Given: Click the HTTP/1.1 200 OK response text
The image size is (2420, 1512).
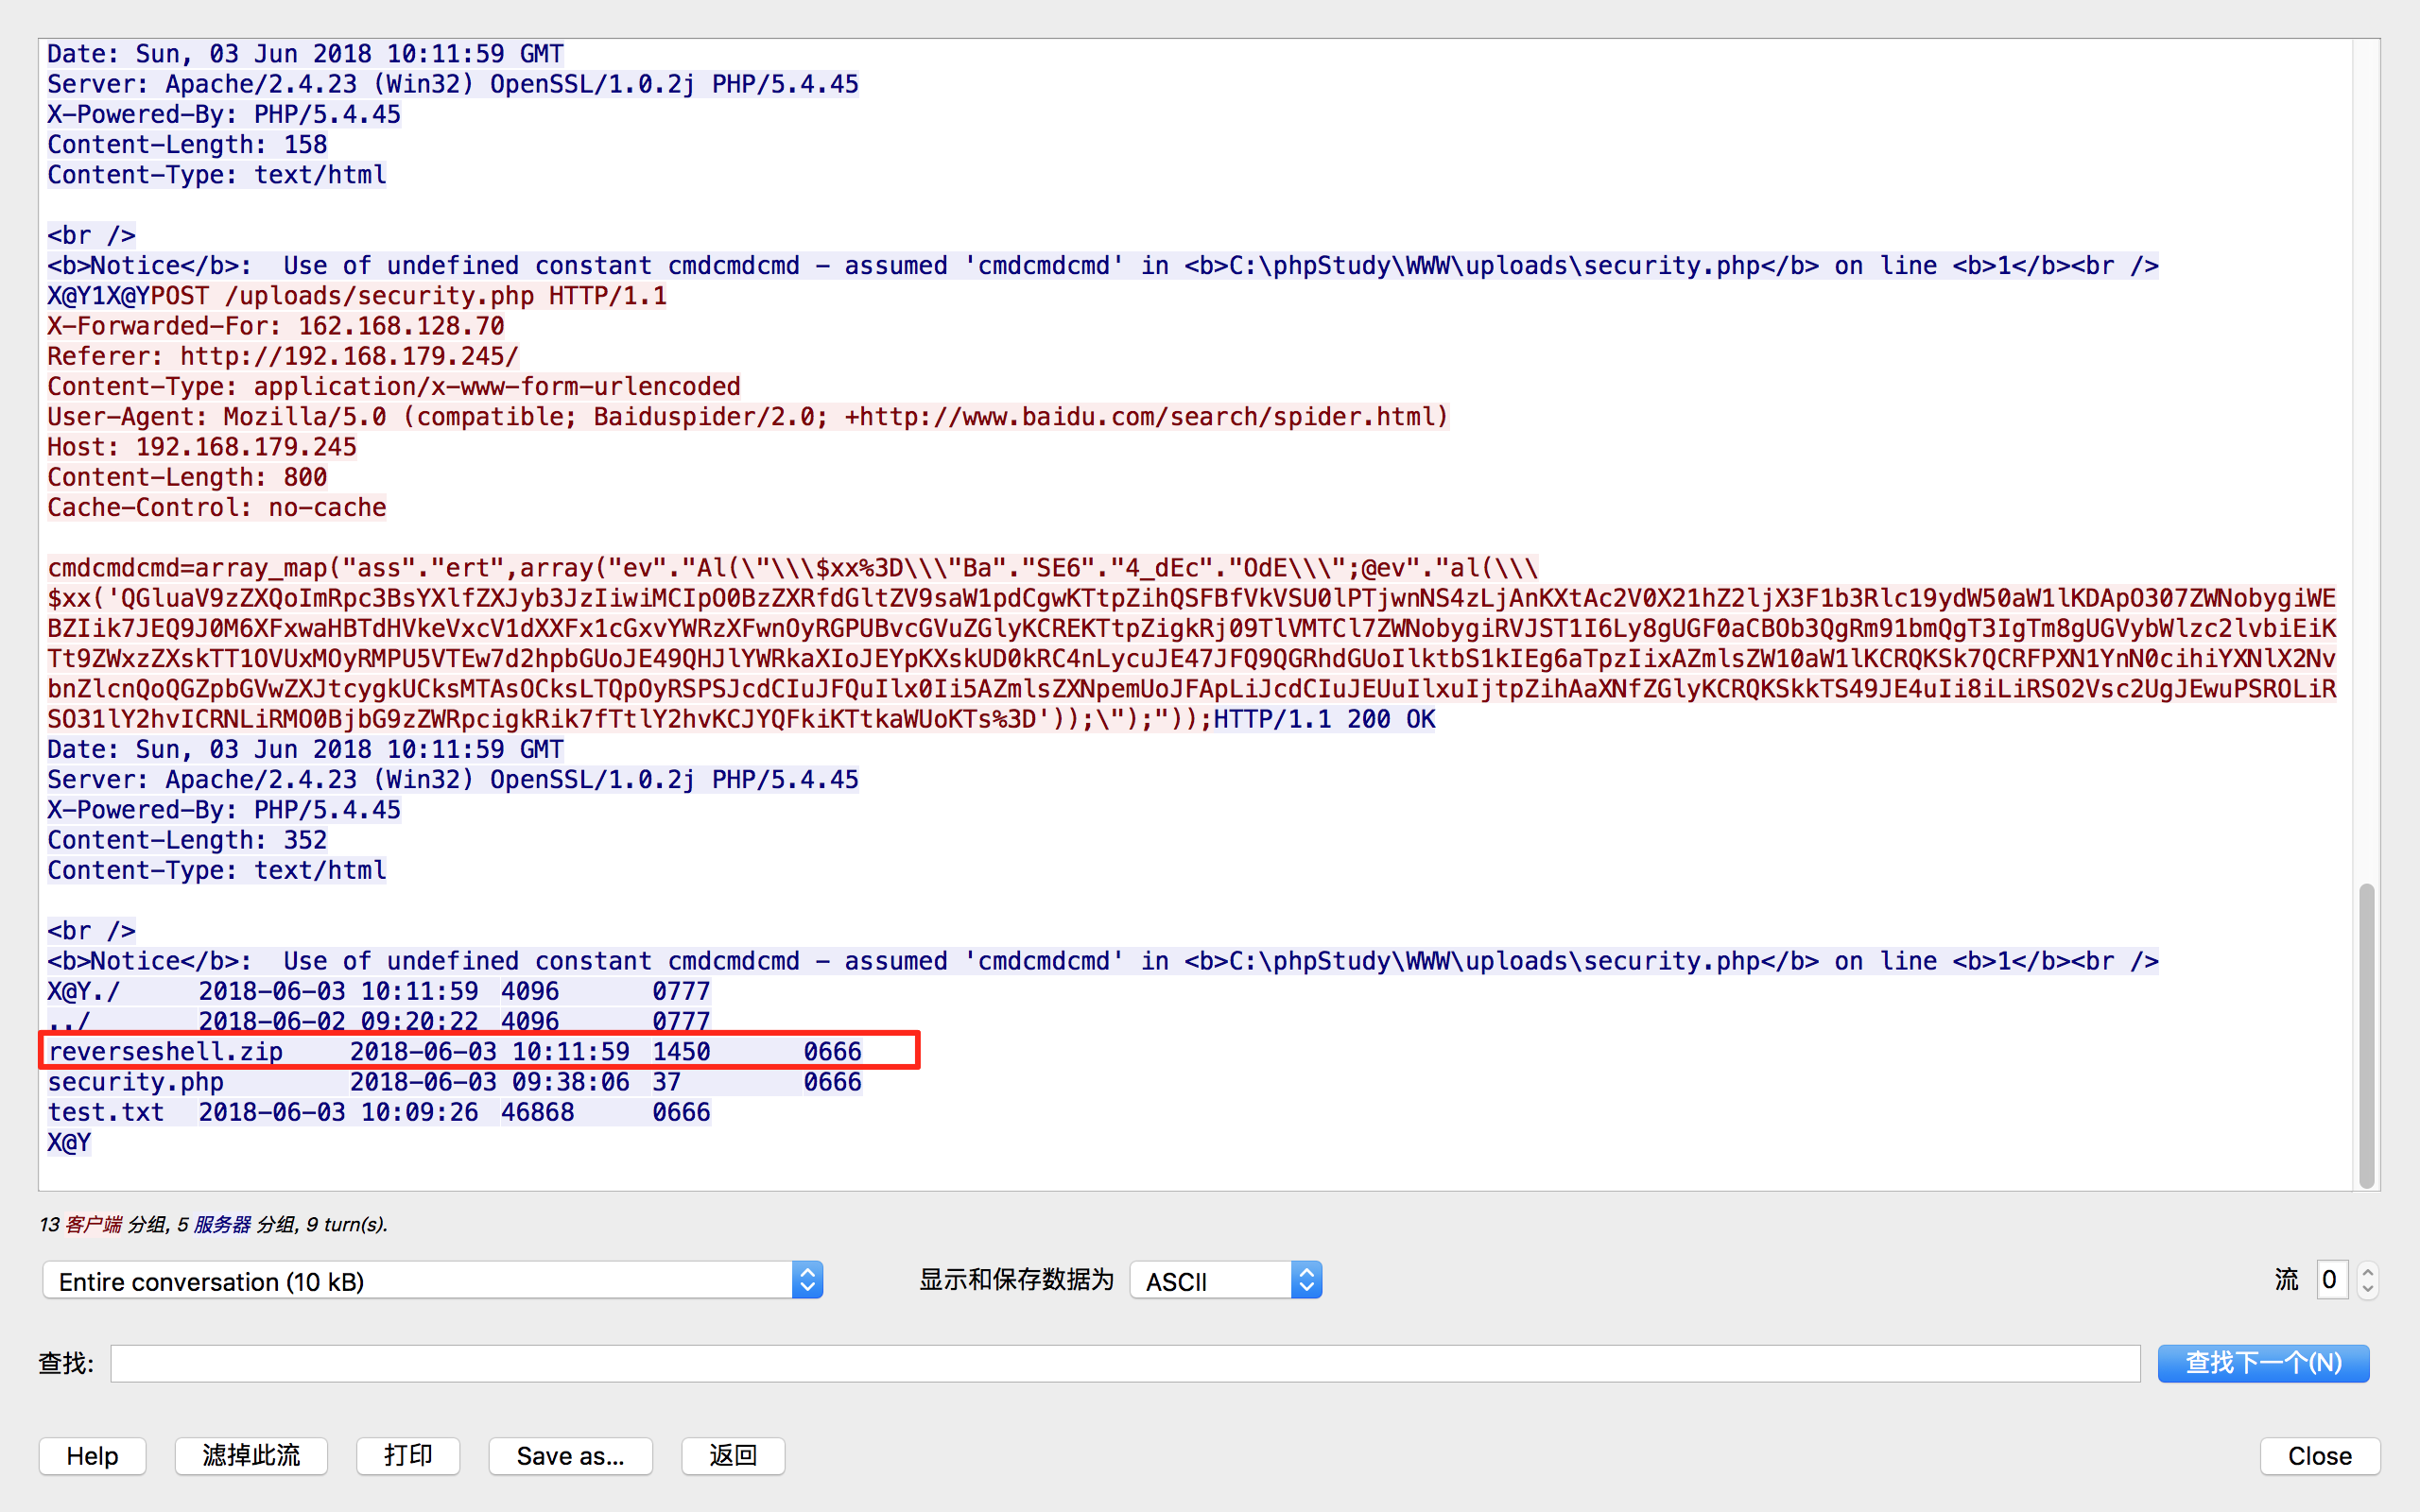Looking at the screenshot, I should click(1324, 719).
